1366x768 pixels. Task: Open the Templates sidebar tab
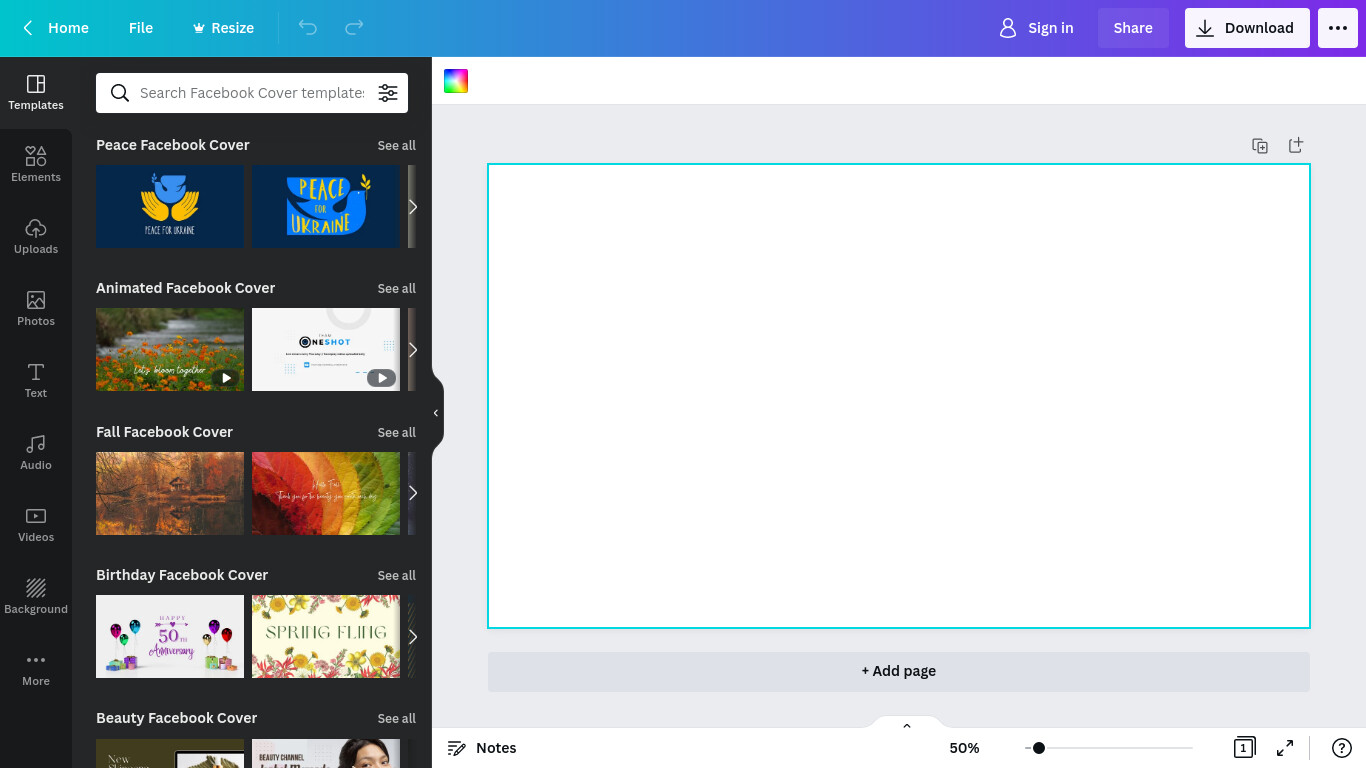(36, 93)
